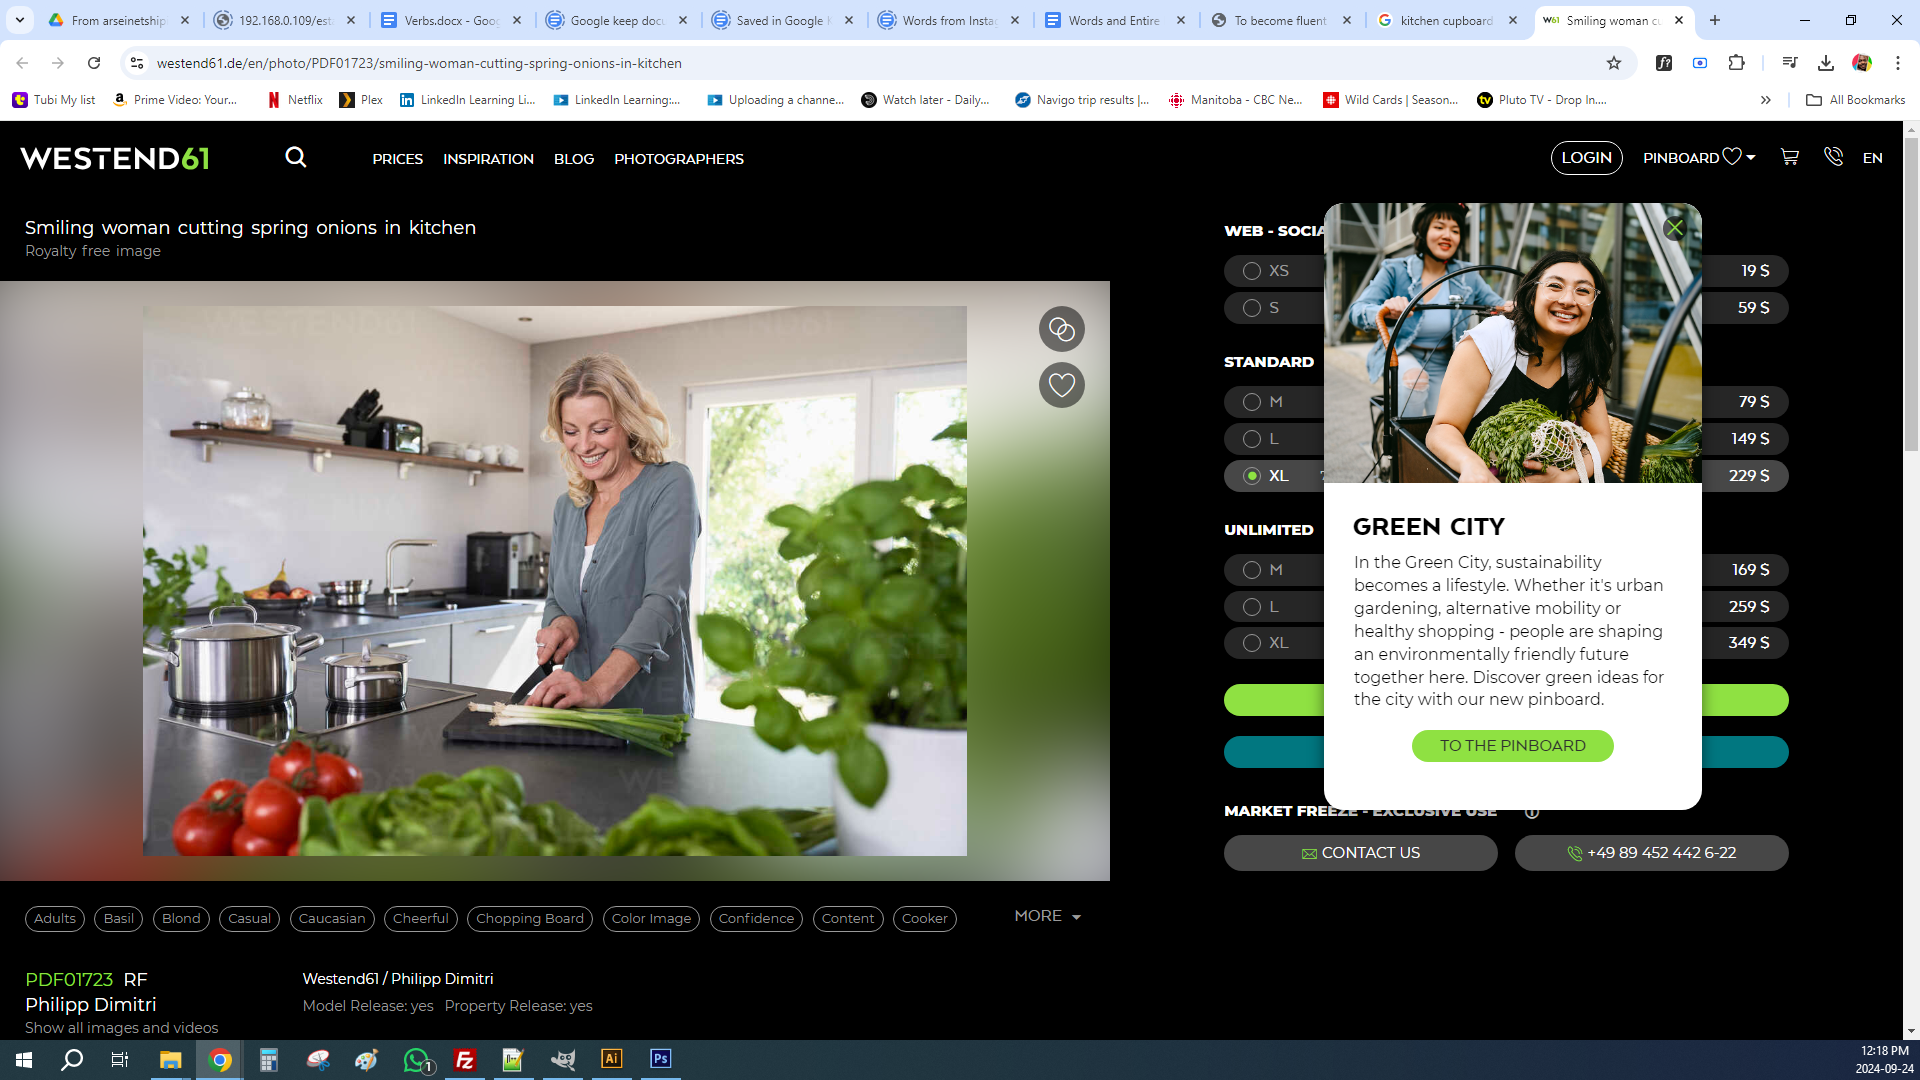Click the Chopping Board keyword tag
1920x1080 pixels.
point(529,919)
